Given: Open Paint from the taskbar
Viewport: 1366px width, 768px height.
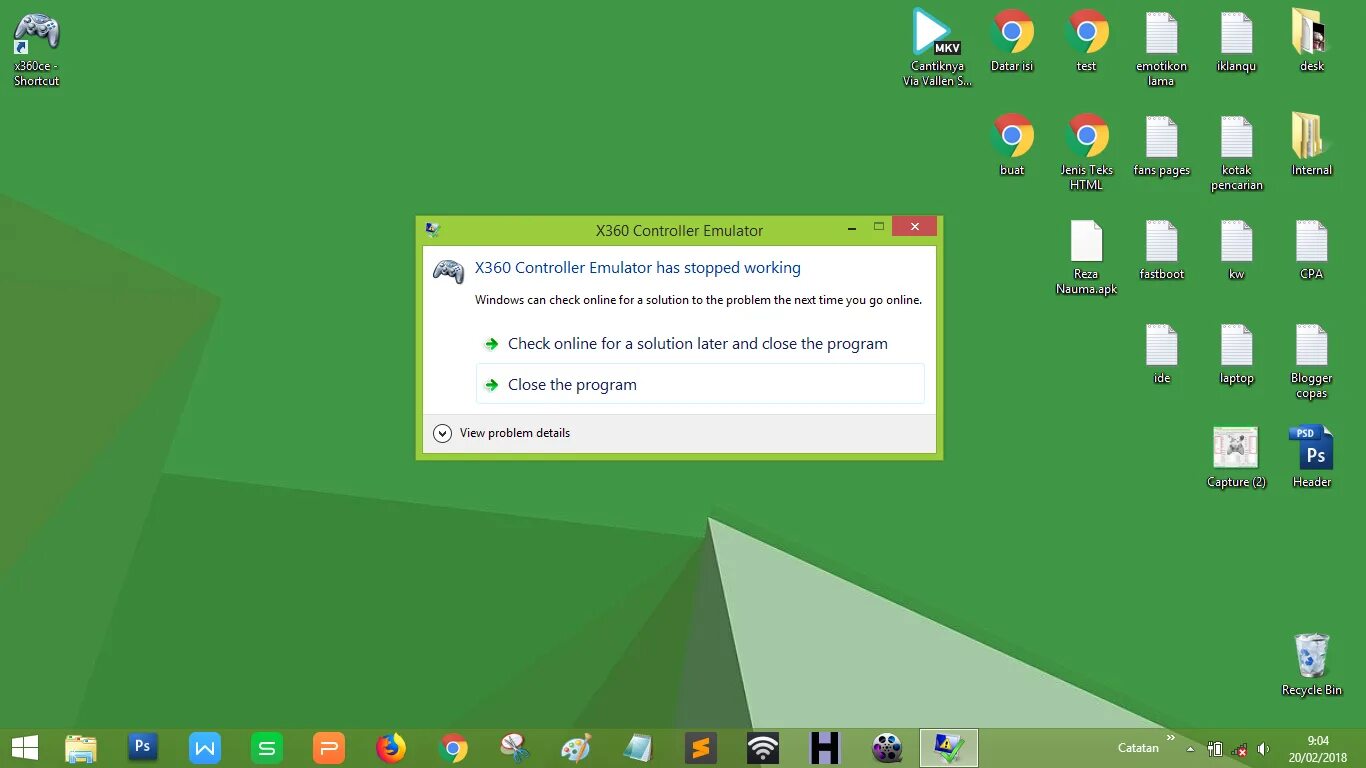Looking at the screenshot, I should click(x=577, y=748).
